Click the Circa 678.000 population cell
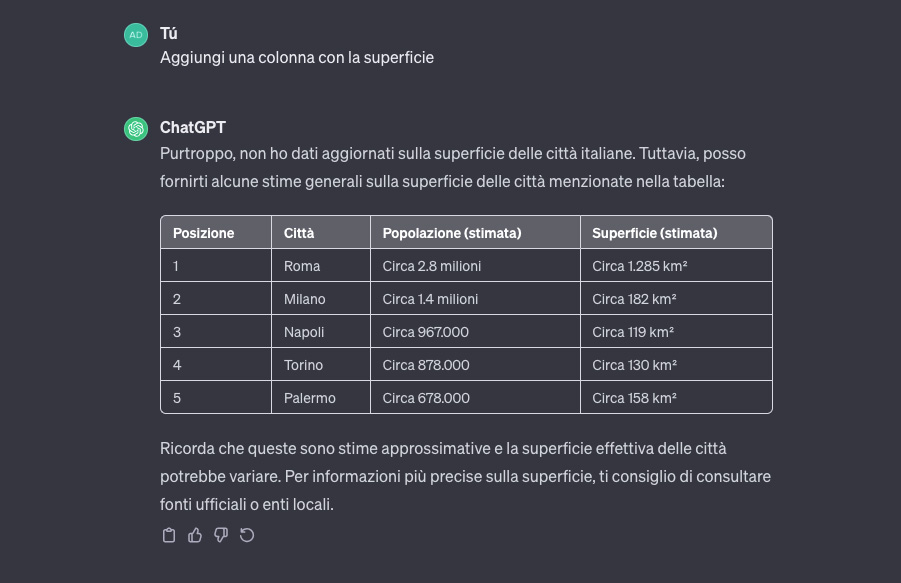 click(426, 398)
